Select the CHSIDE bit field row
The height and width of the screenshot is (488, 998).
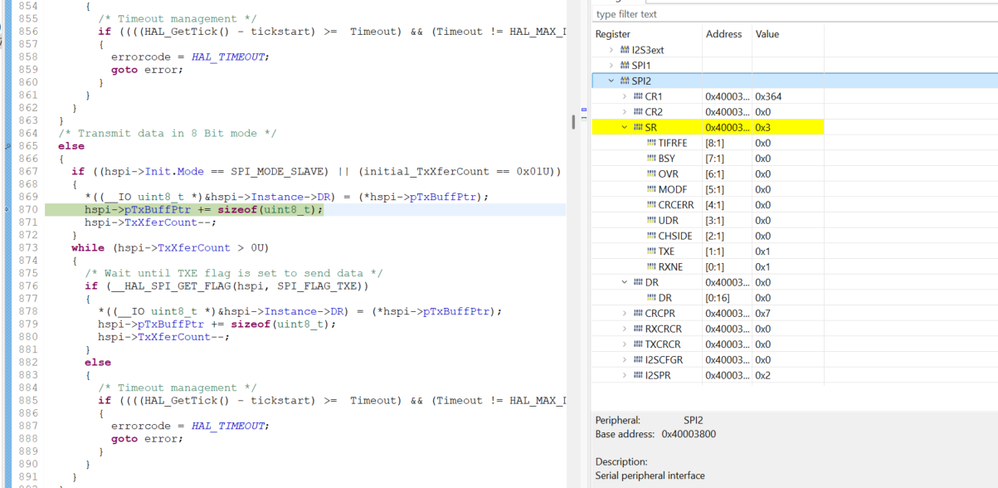[x=708, y=236]
